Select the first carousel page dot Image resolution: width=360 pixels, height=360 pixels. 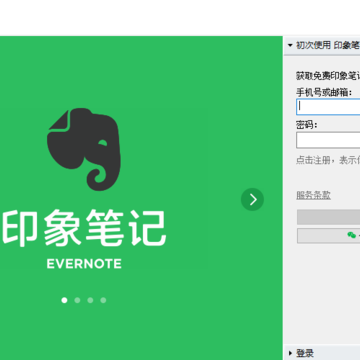pos(64,300)
